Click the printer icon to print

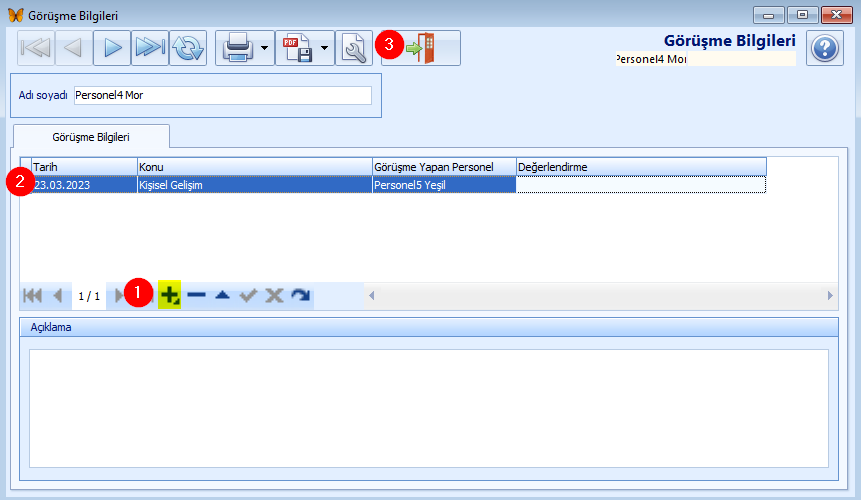237,48
